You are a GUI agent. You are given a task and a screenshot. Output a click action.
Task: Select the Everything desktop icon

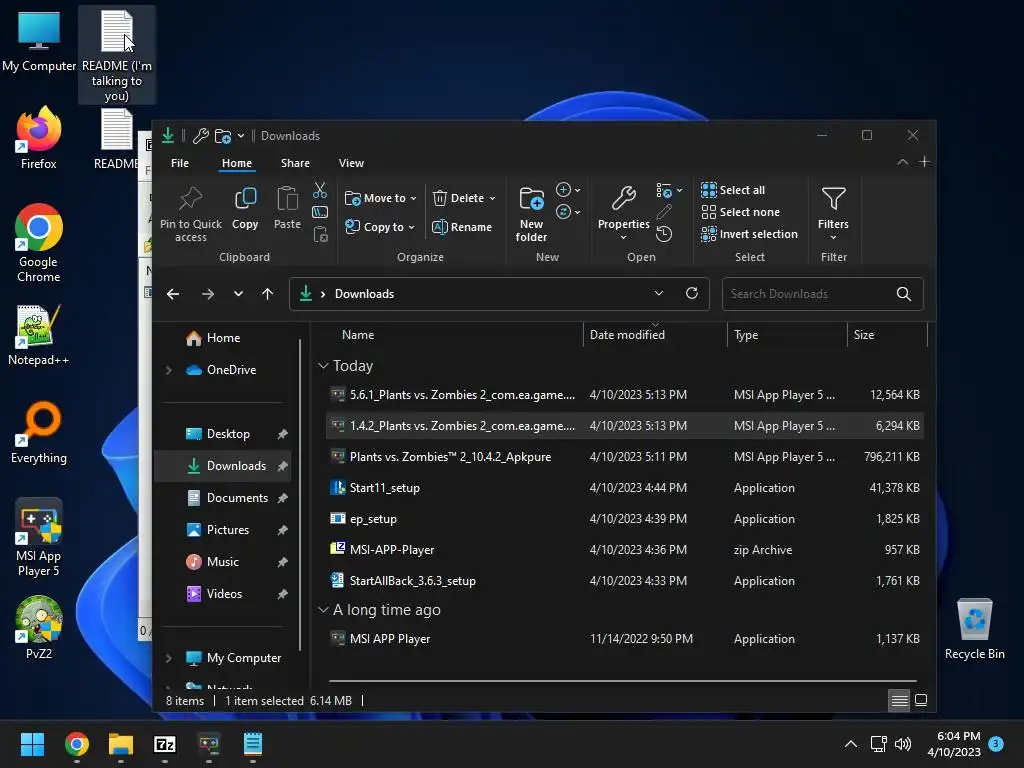pyautogui.click(x=39, y=432)
